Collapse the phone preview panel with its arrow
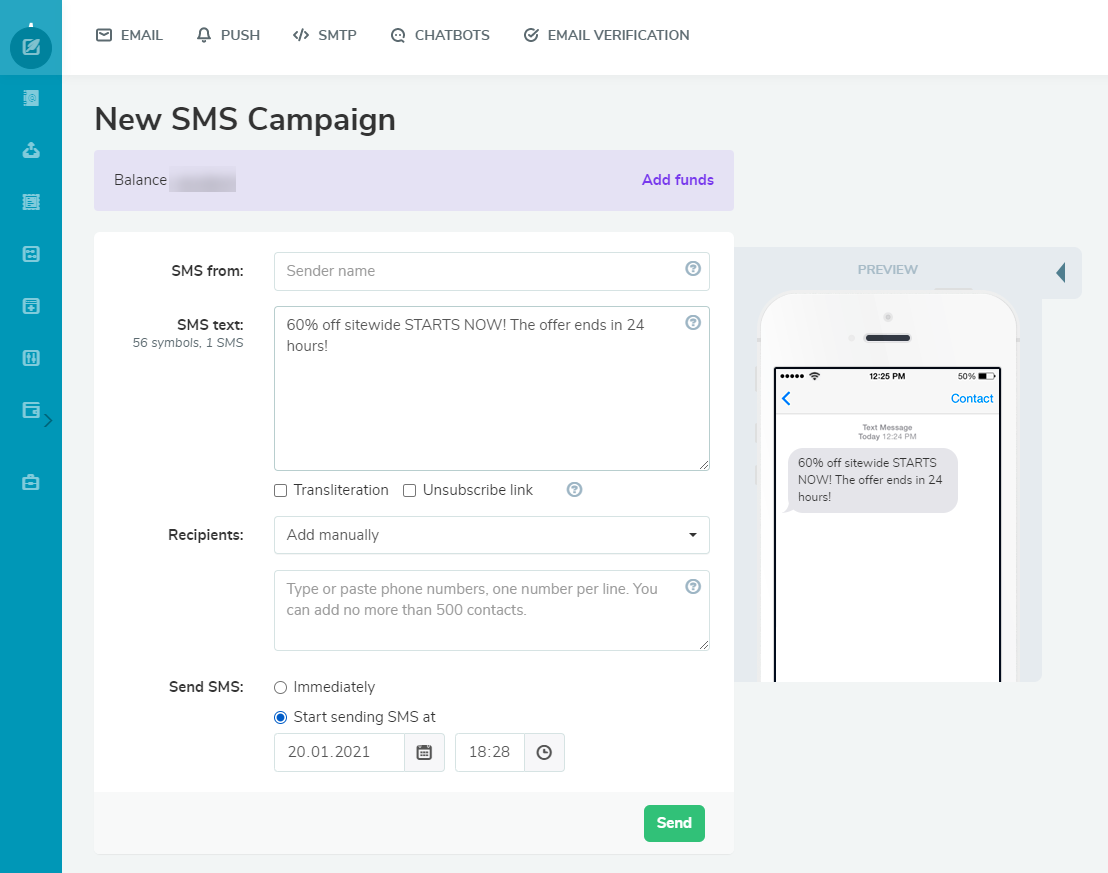This screenshot has width=1108, height=873. pyautogui.click(x=1062, y=272)
